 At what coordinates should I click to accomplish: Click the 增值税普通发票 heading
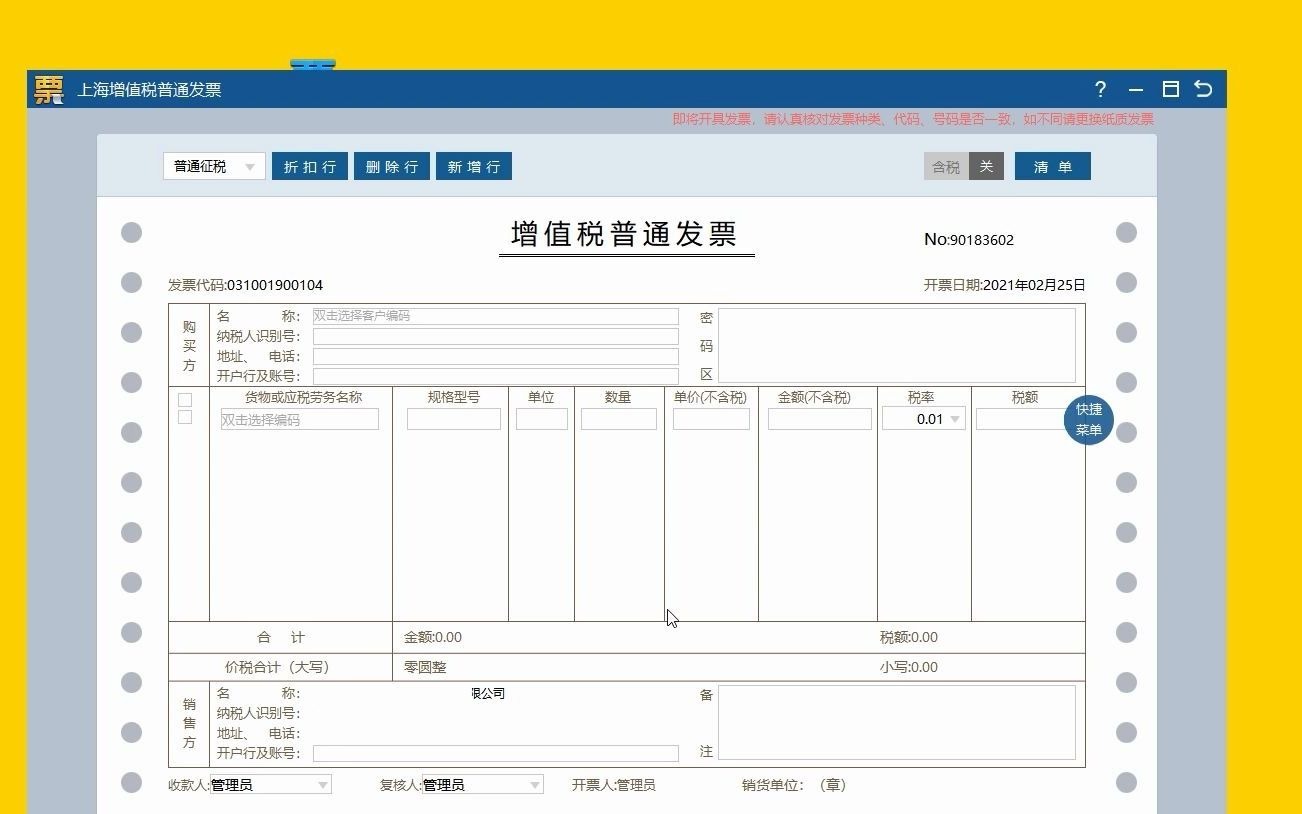pyautogui.click(x=625, y=234)
